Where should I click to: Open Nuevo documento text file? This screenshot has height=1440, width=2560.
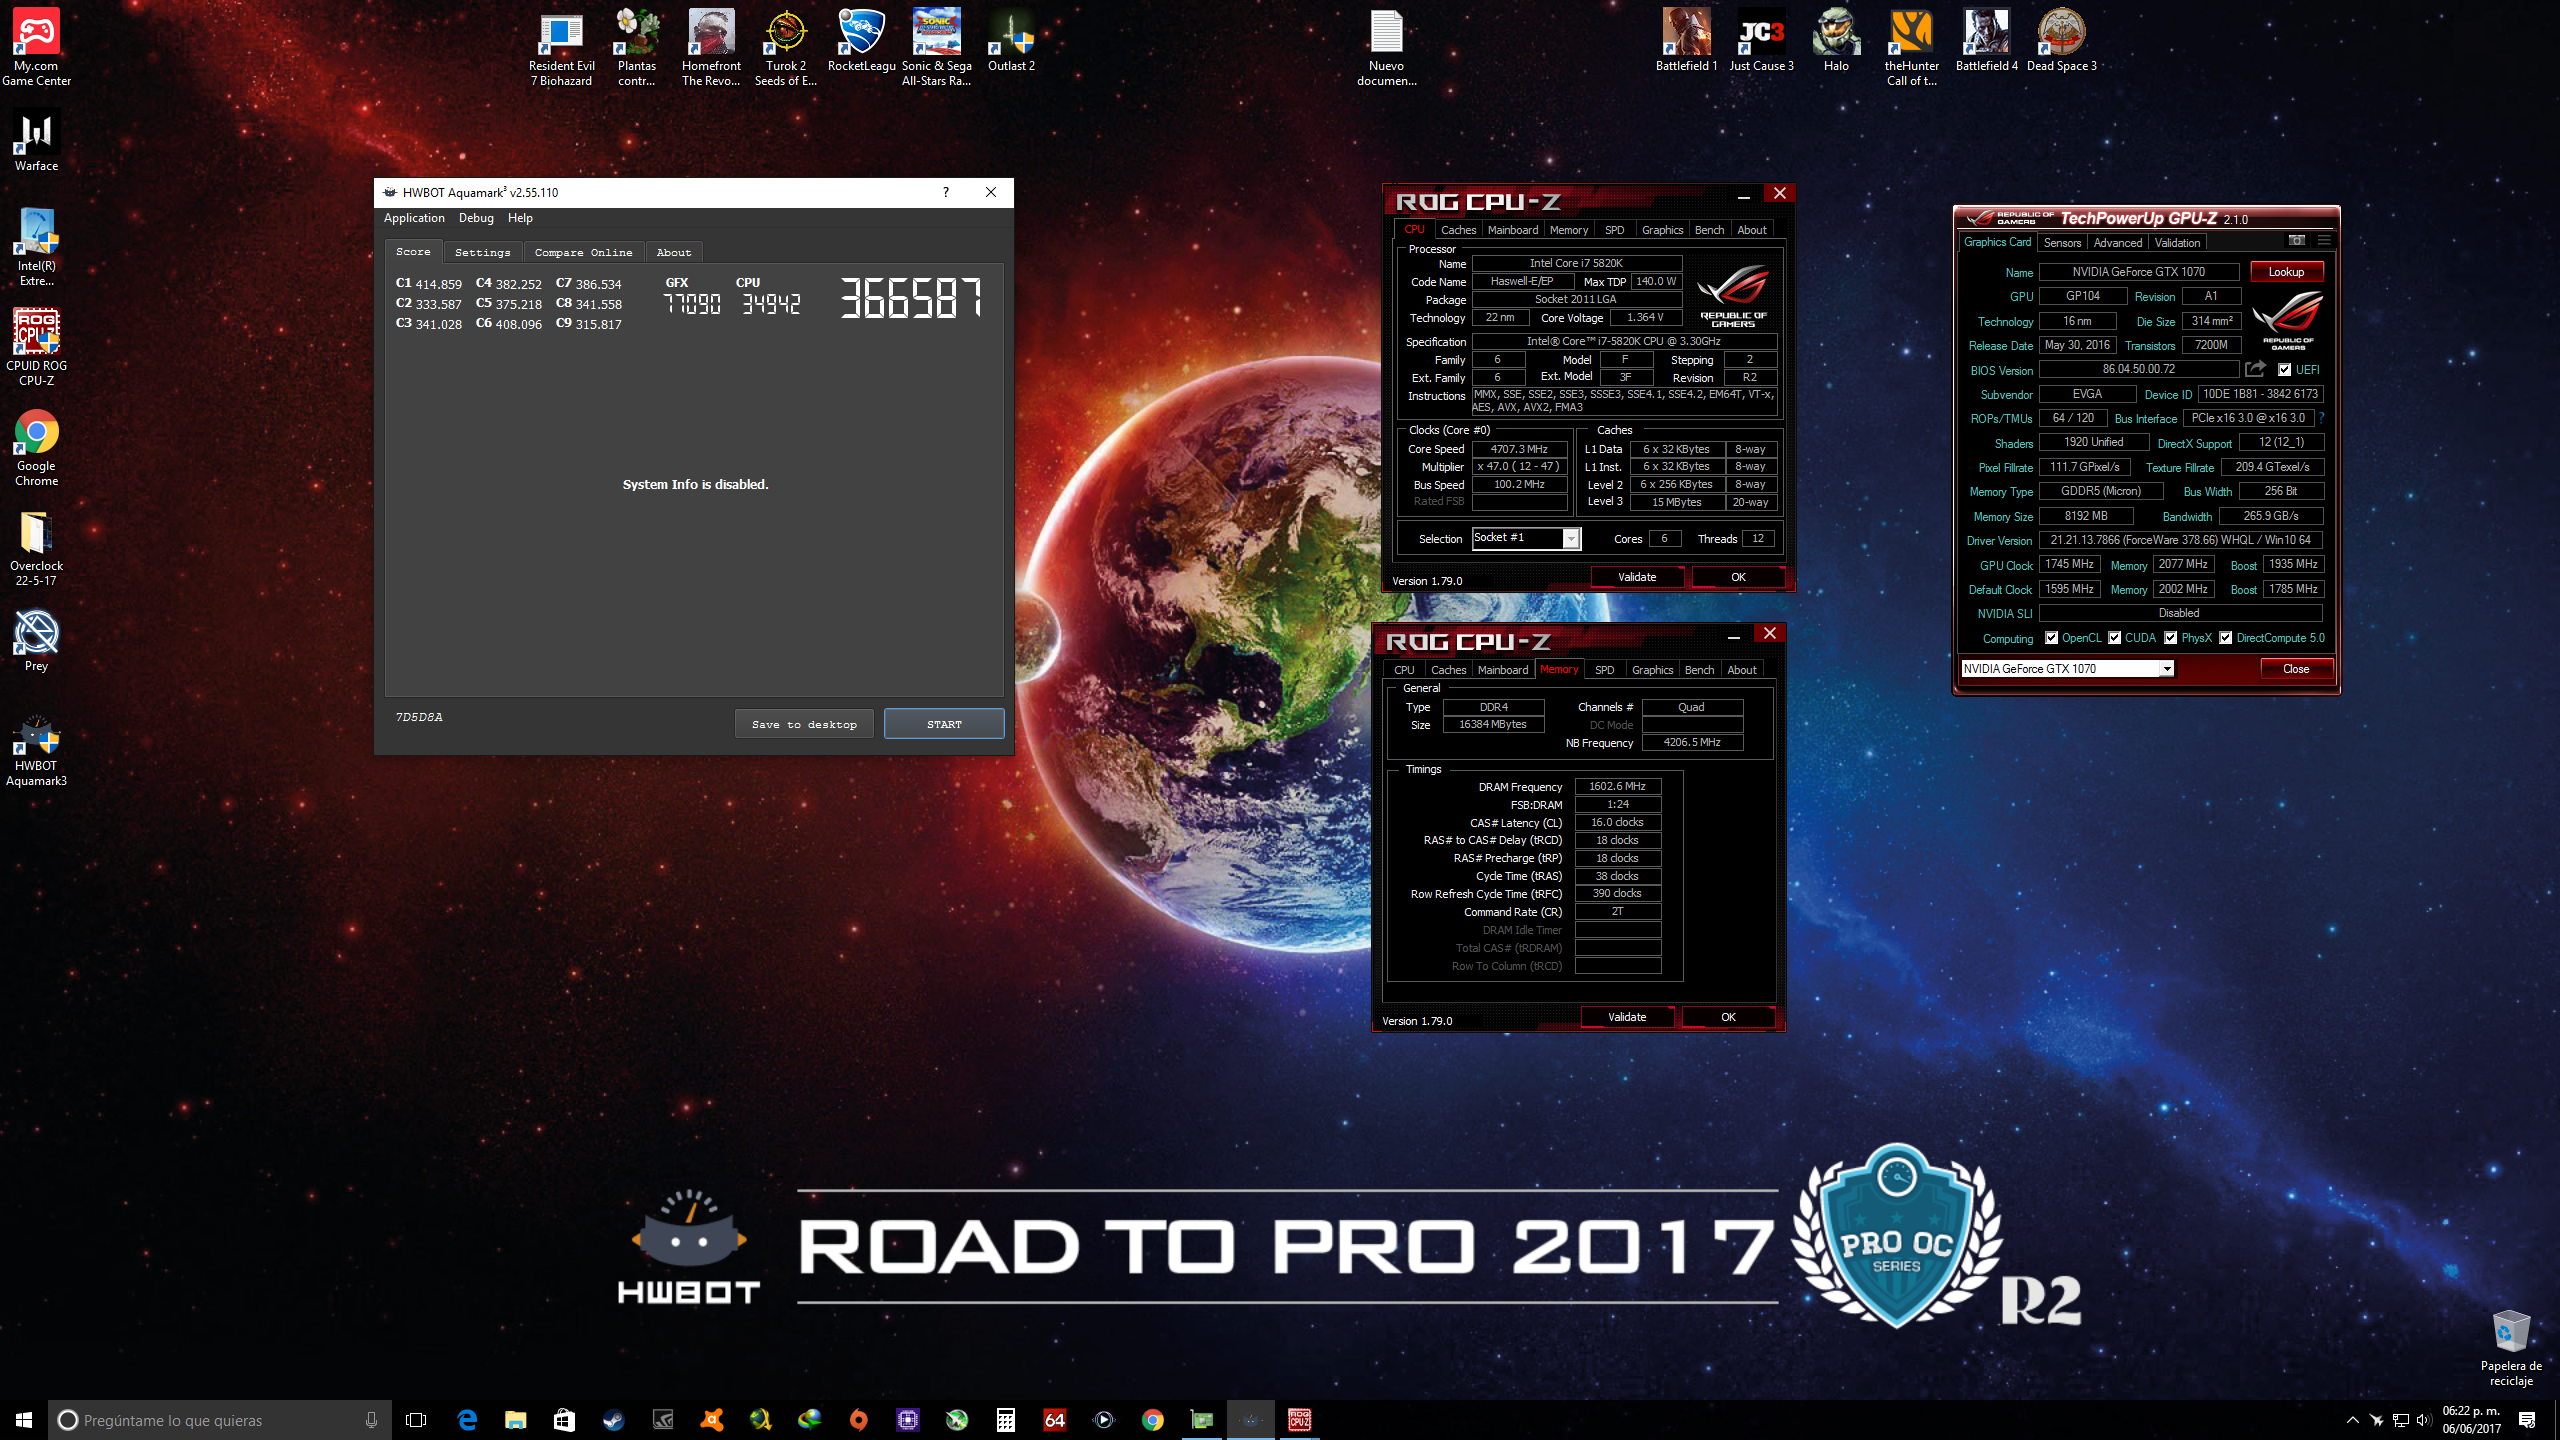[1386, 46]
